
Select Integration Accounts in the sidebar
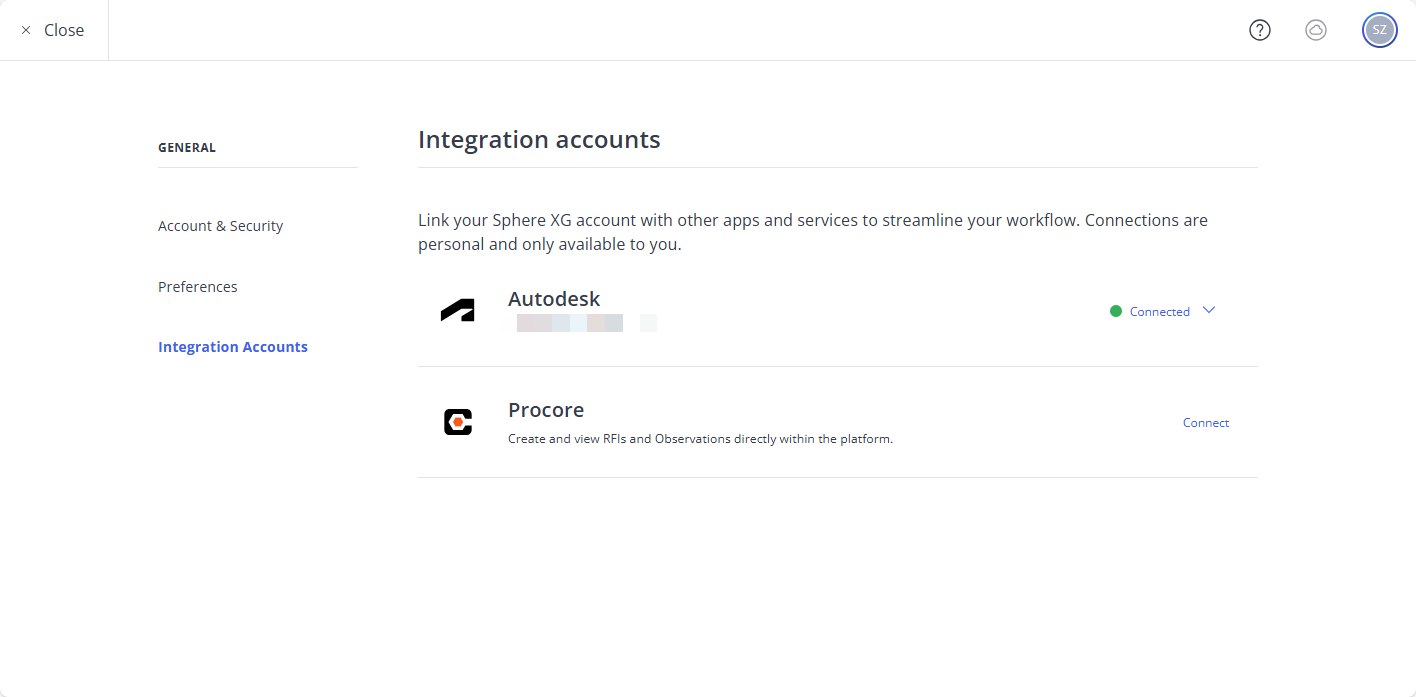tap(232, 347)
